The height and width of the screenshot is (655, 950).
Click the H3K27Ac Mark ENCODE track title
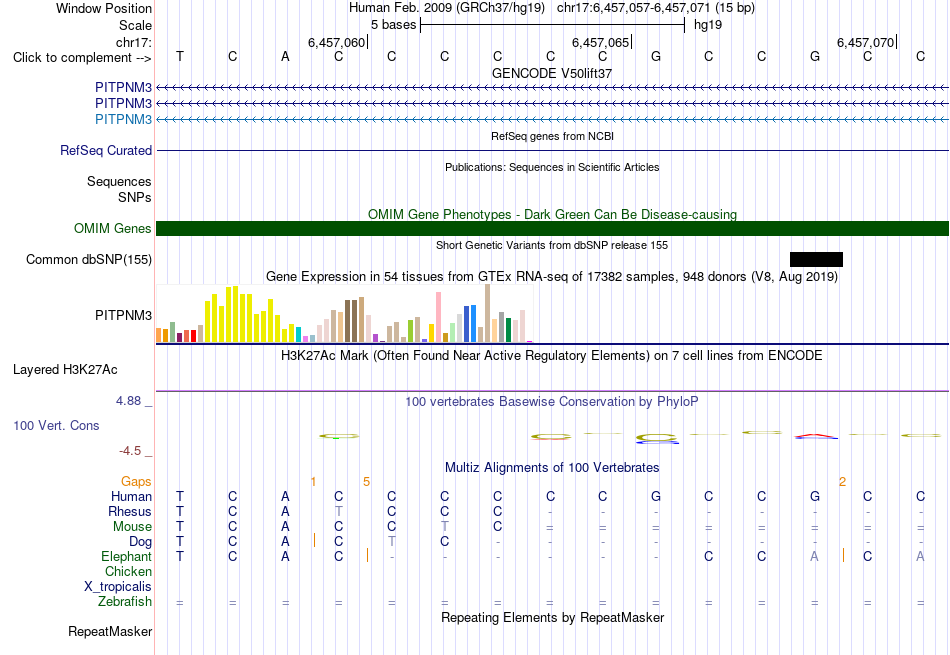coord(552,356)
